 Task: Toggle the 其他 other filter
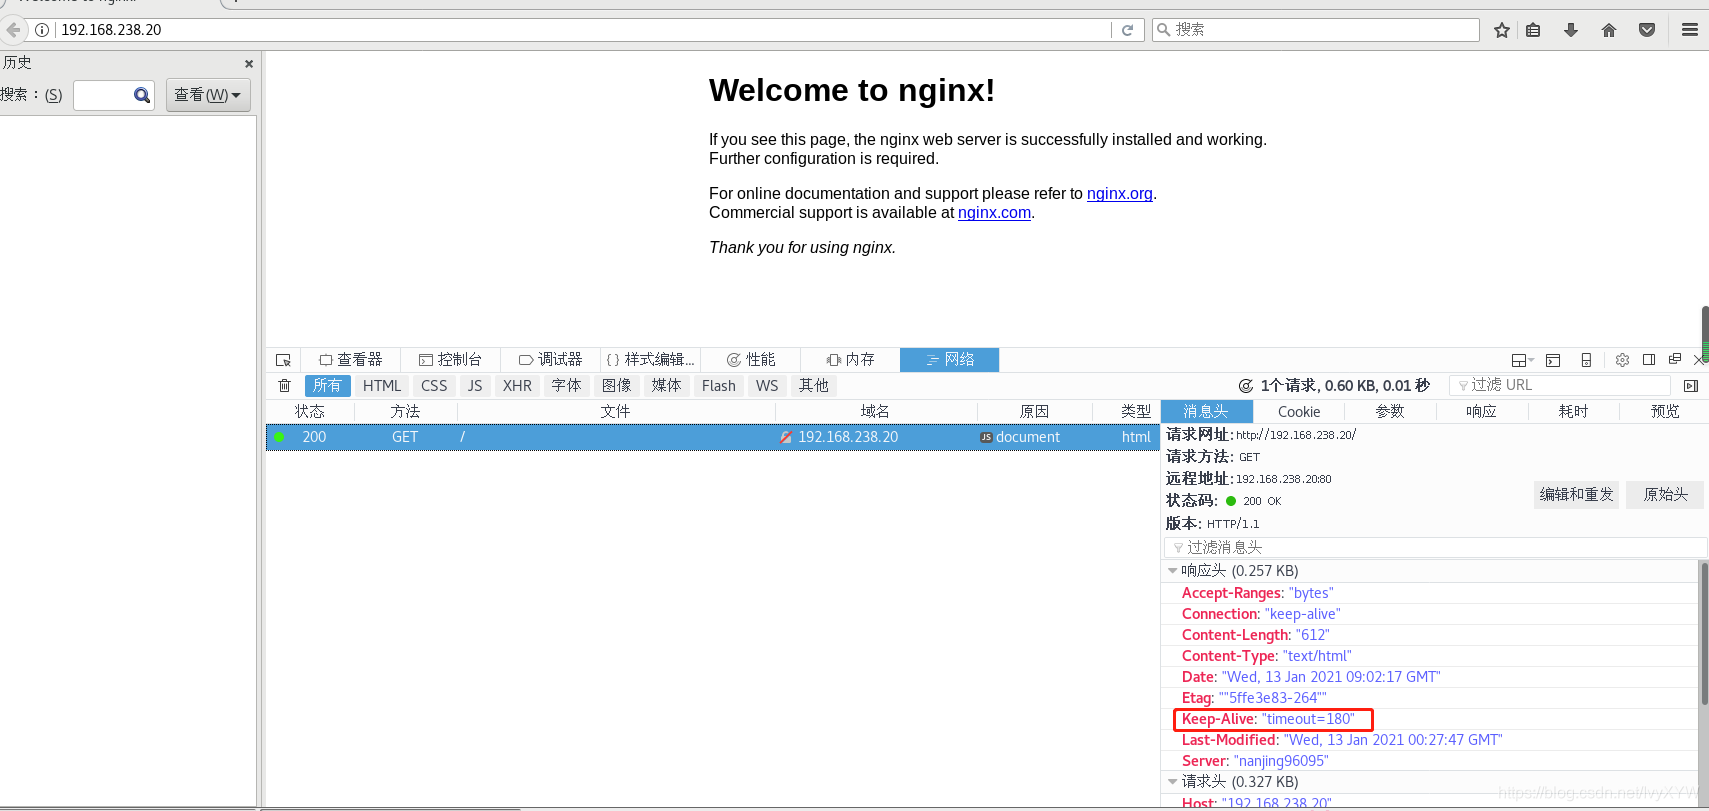(813, 386)
